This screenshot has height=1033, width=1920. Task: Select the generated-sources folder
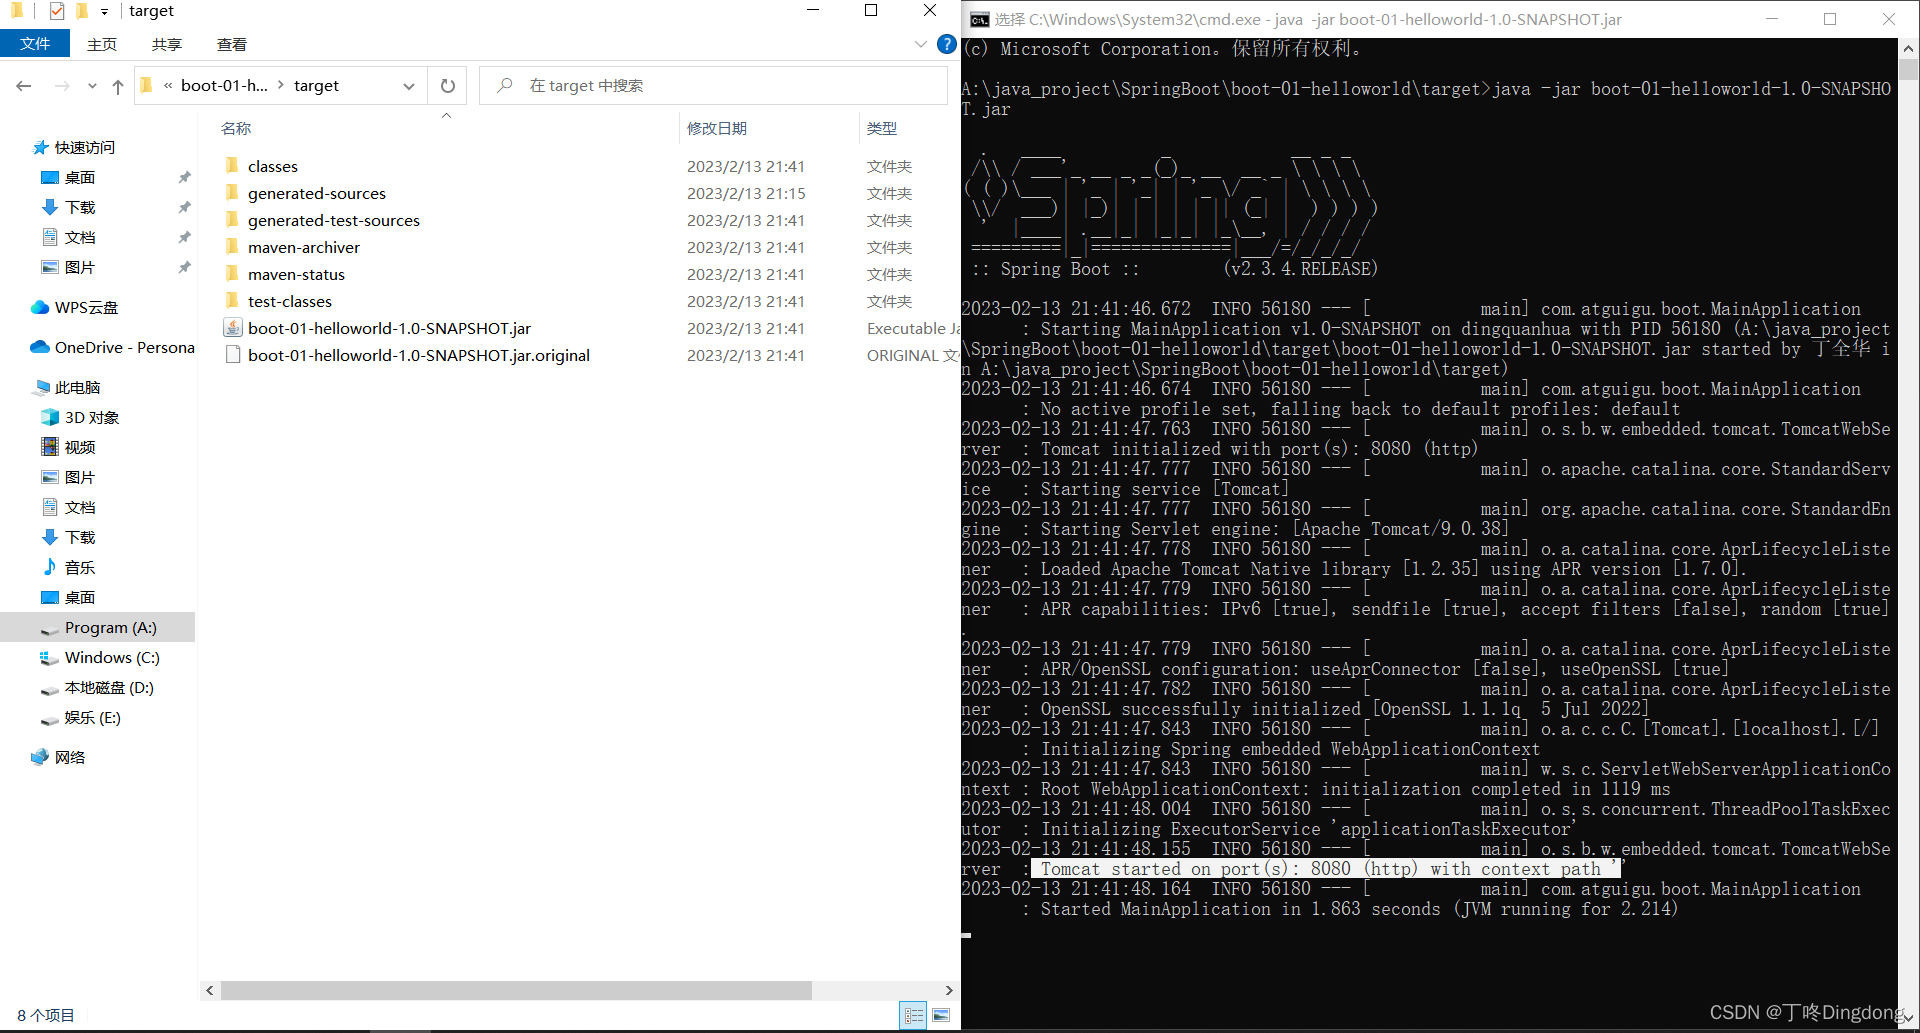coord(317,193)
